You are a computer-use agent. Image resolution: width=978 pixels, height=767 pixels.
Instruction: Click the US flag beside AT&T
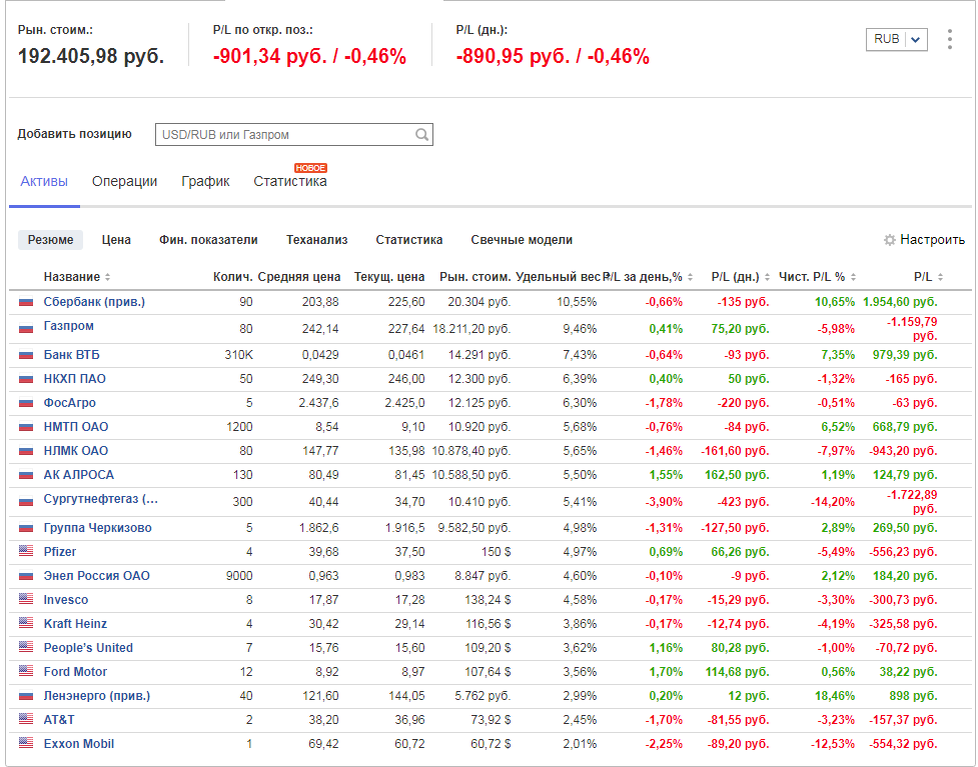tap(26, 719)
